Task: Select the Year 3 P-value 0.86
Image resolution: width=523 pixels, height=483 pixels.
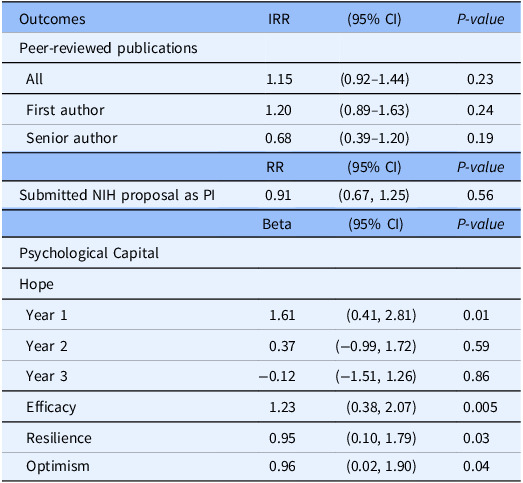Action: point(476,377)
